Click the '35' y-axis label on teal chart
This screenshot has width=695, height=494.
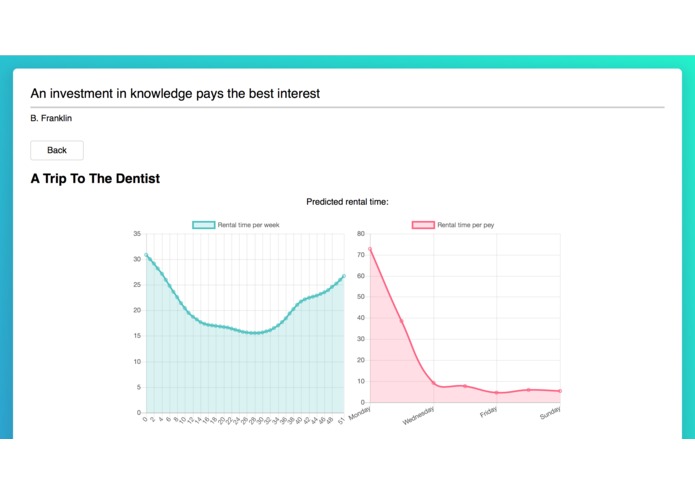pyautogui.click(x=137, y=233)
